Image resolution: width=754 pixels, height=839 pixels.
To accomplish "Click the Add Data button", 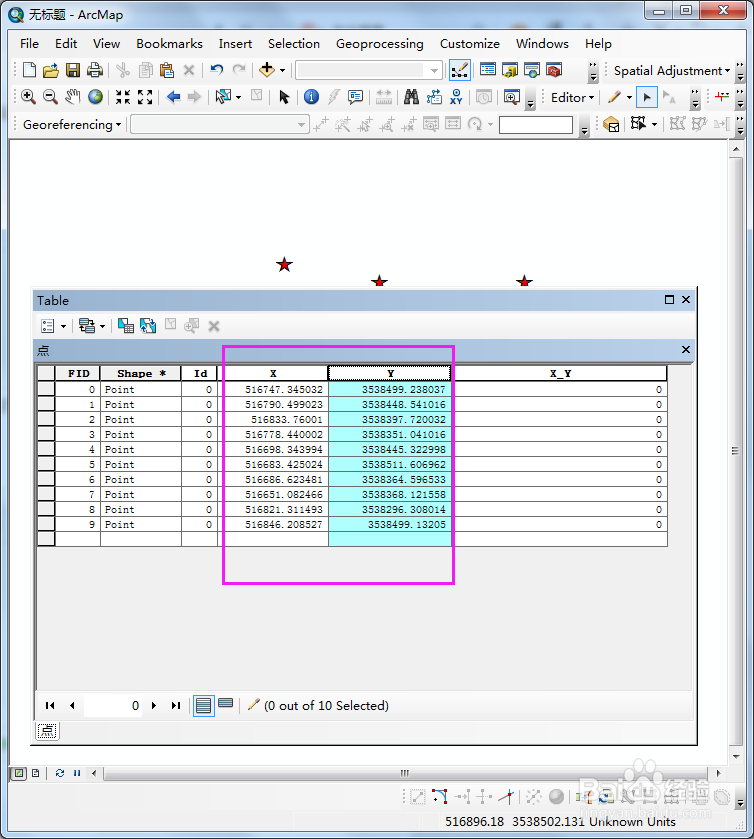I will coord(266,70).
